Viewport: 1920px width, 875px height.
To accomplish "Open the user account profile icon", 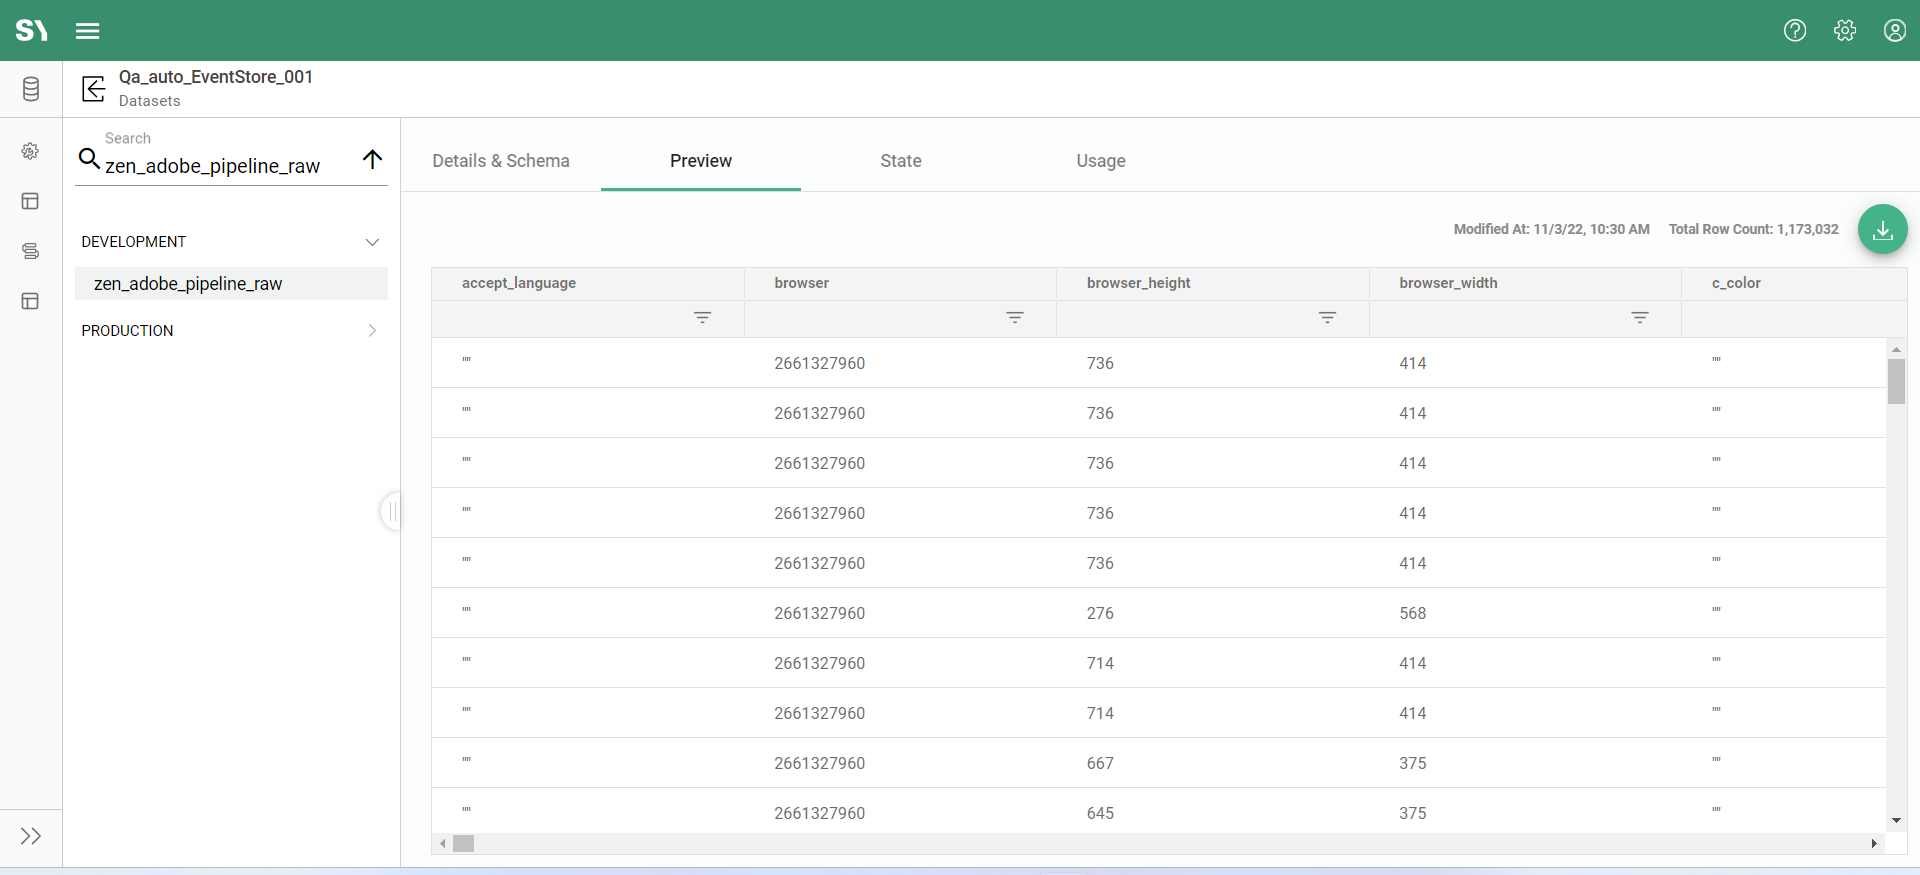I will (1894, 31).
